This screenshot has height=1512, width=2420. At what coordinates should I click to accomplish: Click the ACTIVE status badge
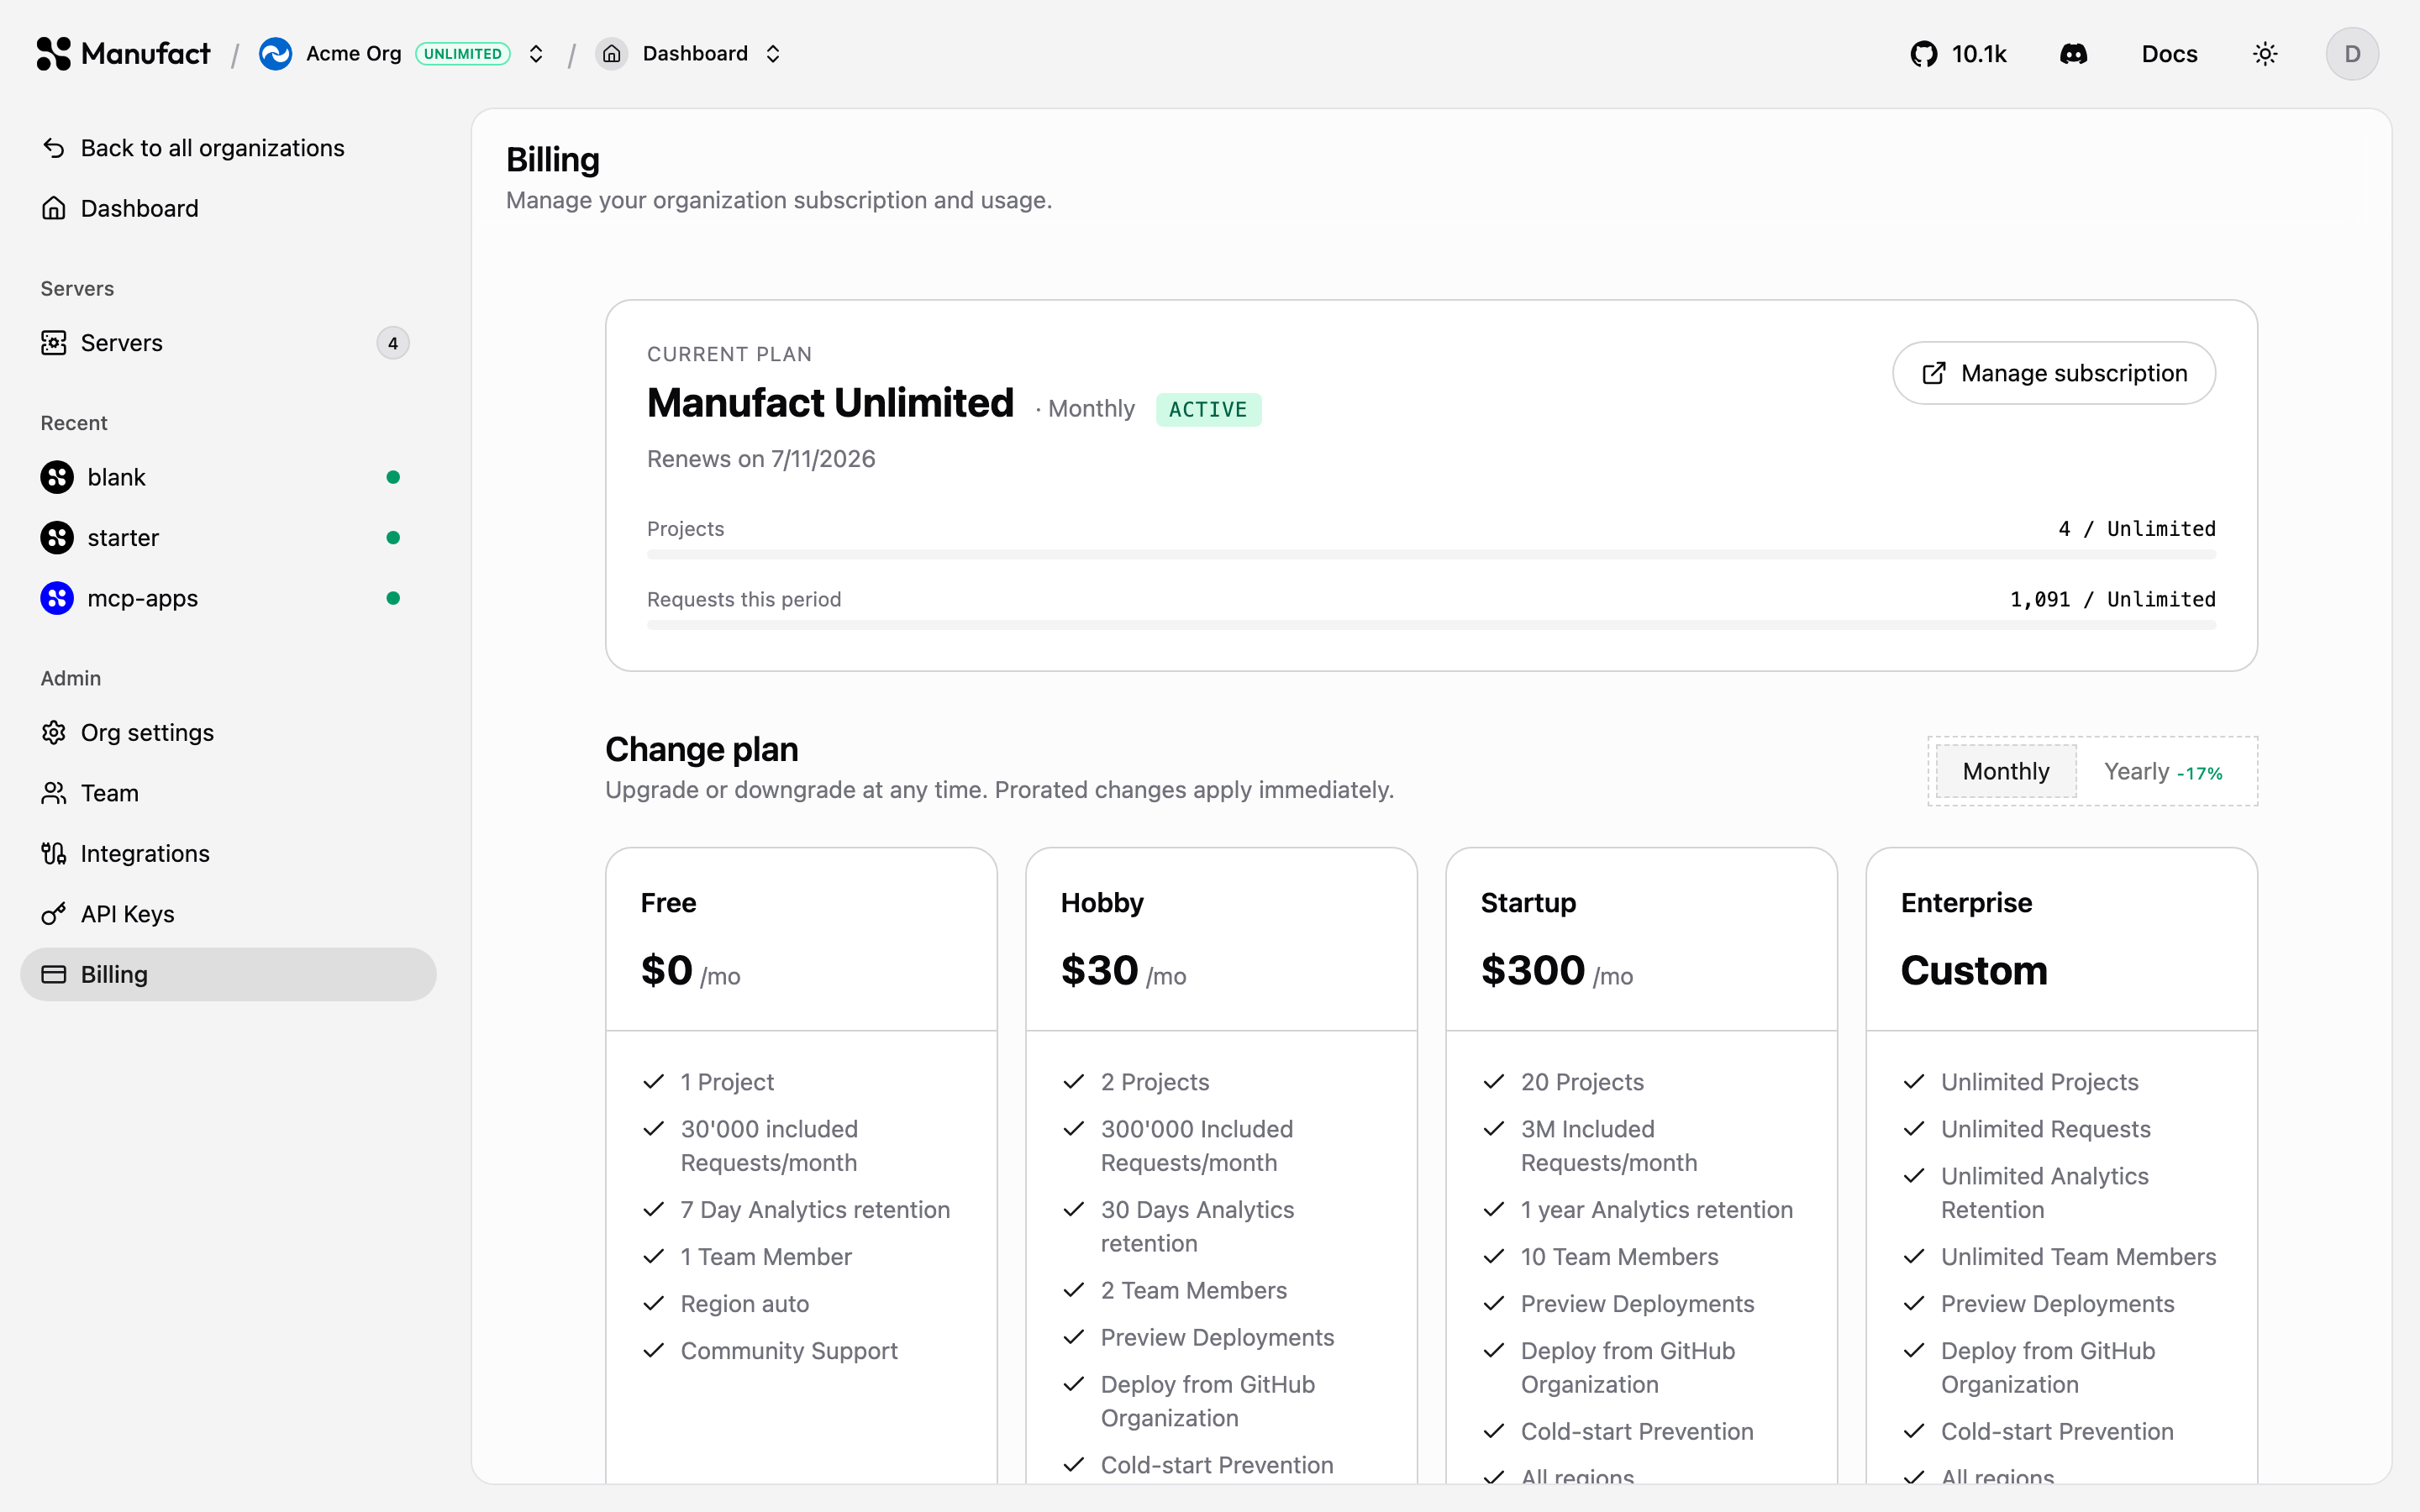tap(1208, 409)
